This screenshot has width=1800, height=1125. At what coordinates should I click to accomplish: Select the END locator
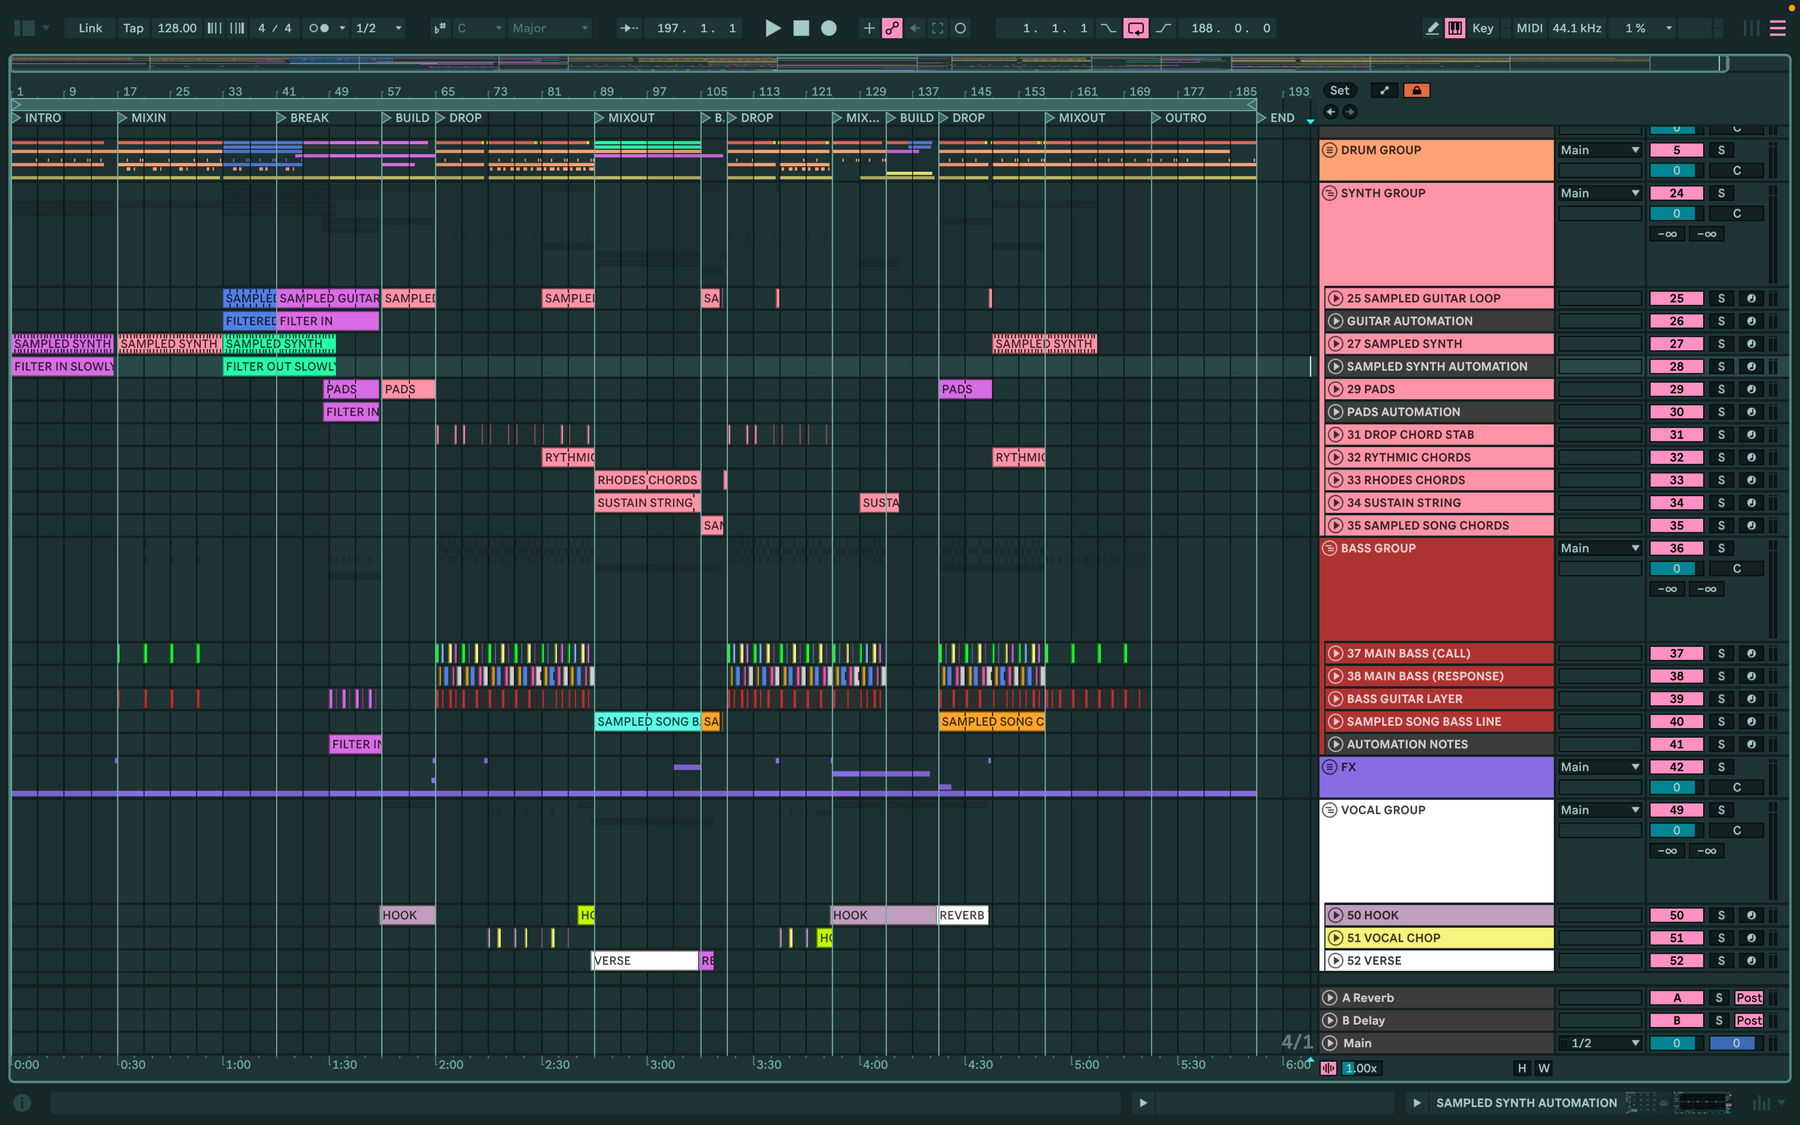click(x=1276, y=118)
